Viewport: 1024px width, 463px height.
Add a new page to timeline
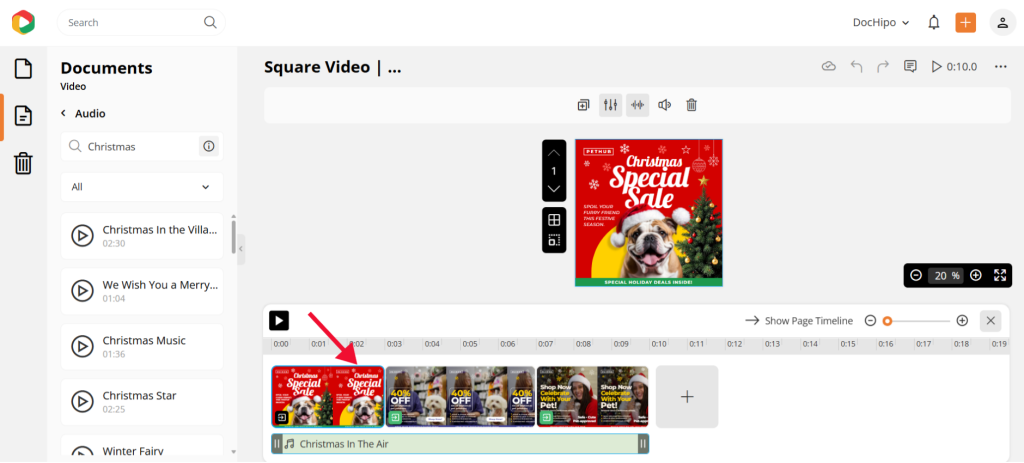(x=687, y=397)
